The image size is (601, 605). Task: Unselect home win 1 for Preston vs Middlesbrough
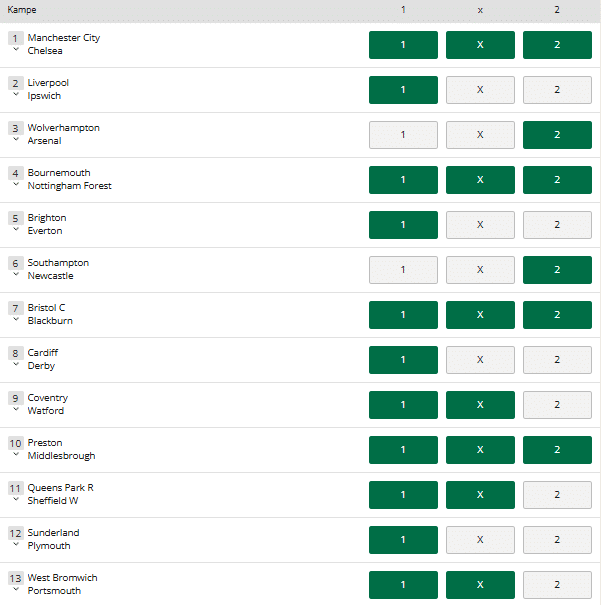[403, 450]
